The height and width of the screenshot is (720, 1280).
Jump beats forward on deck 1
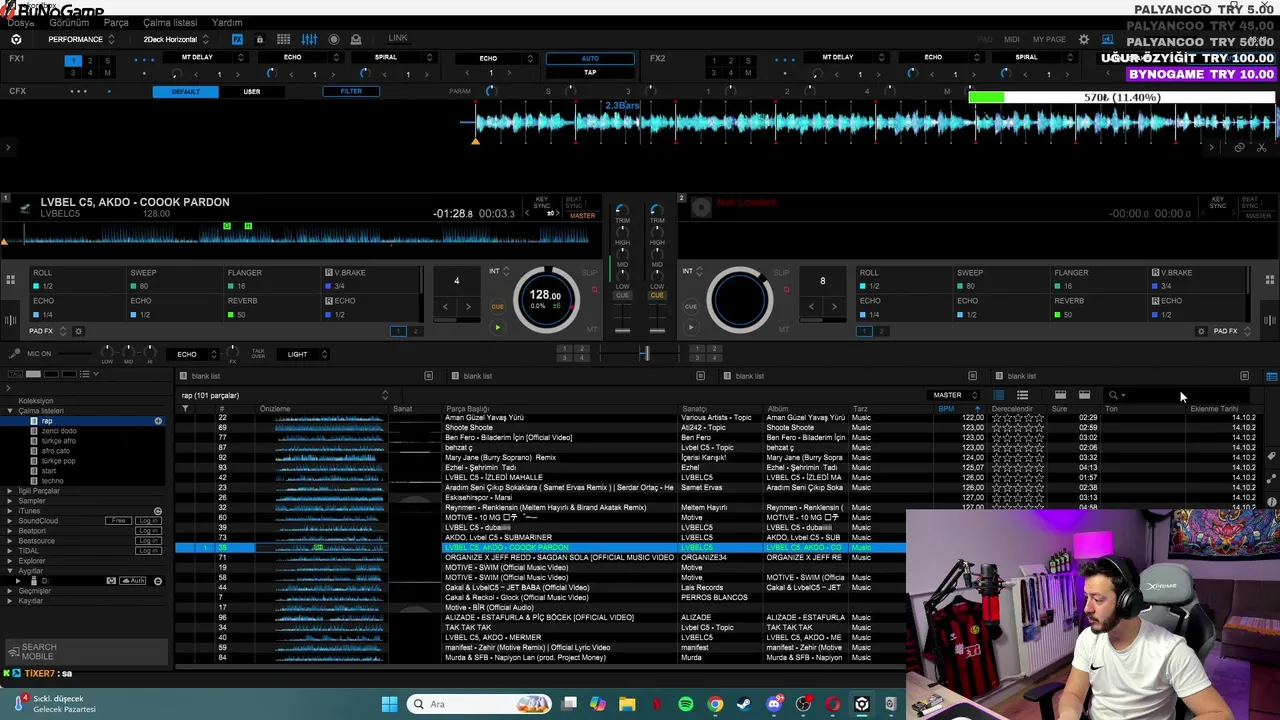pyautogui.click(x=468, y=307)
